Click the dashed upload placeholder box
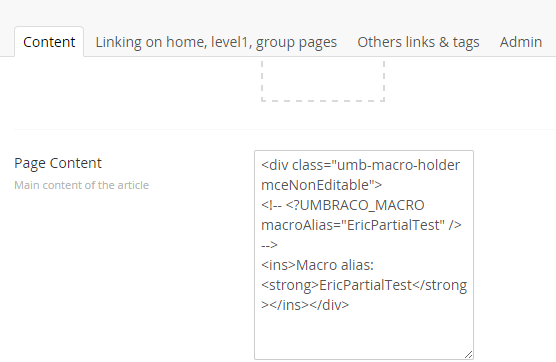Viewport: 556px width, 362px height. pyautogui.click(x=323, y=81)
